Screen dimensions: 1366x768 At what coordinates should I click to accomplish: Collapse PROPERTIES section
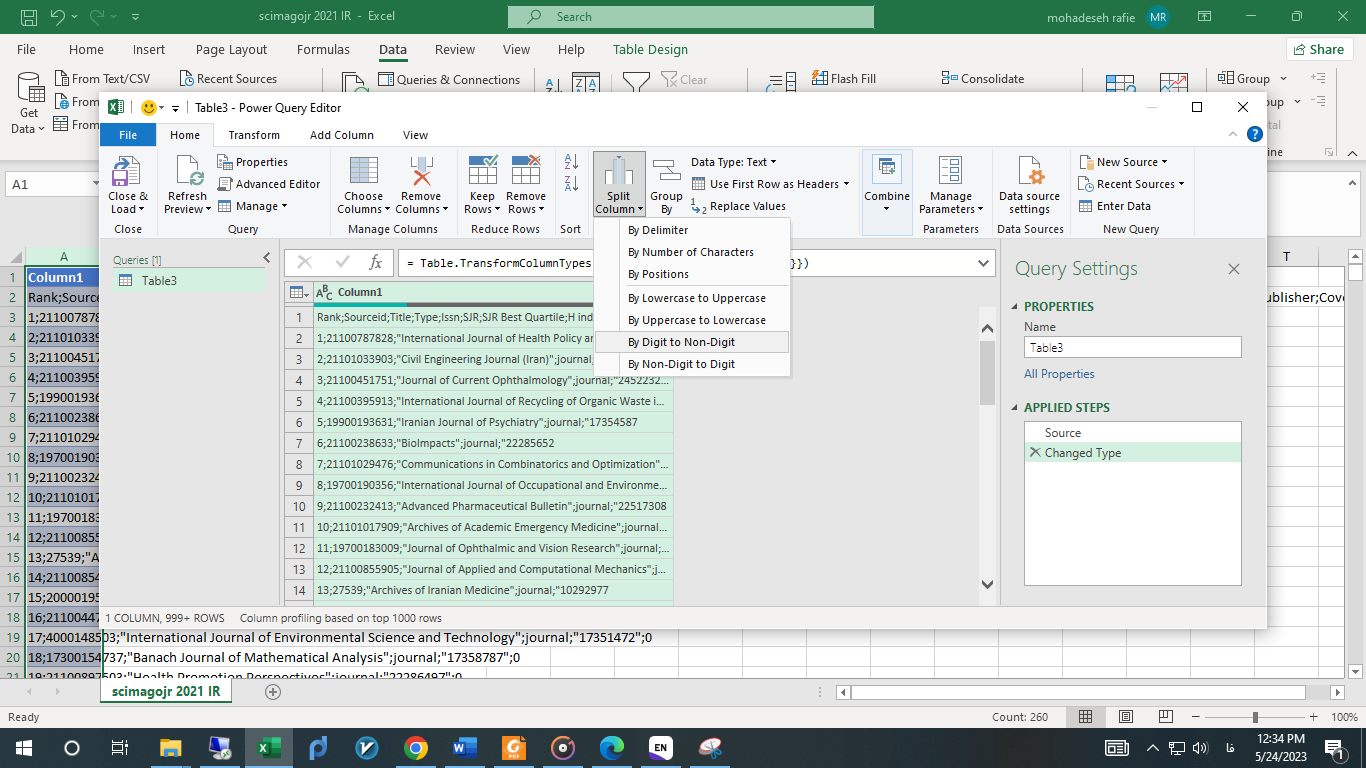pos(1014,307)
